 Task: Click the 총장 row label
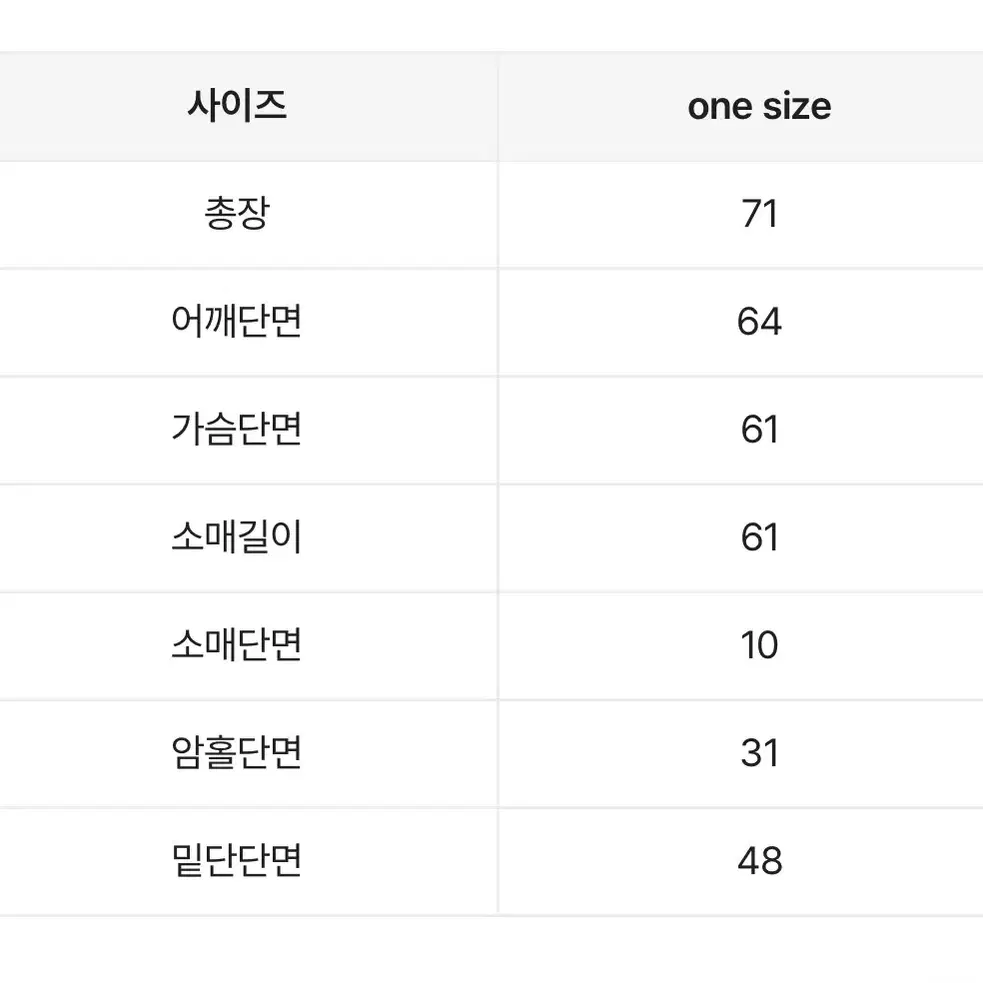click(237, 213)
